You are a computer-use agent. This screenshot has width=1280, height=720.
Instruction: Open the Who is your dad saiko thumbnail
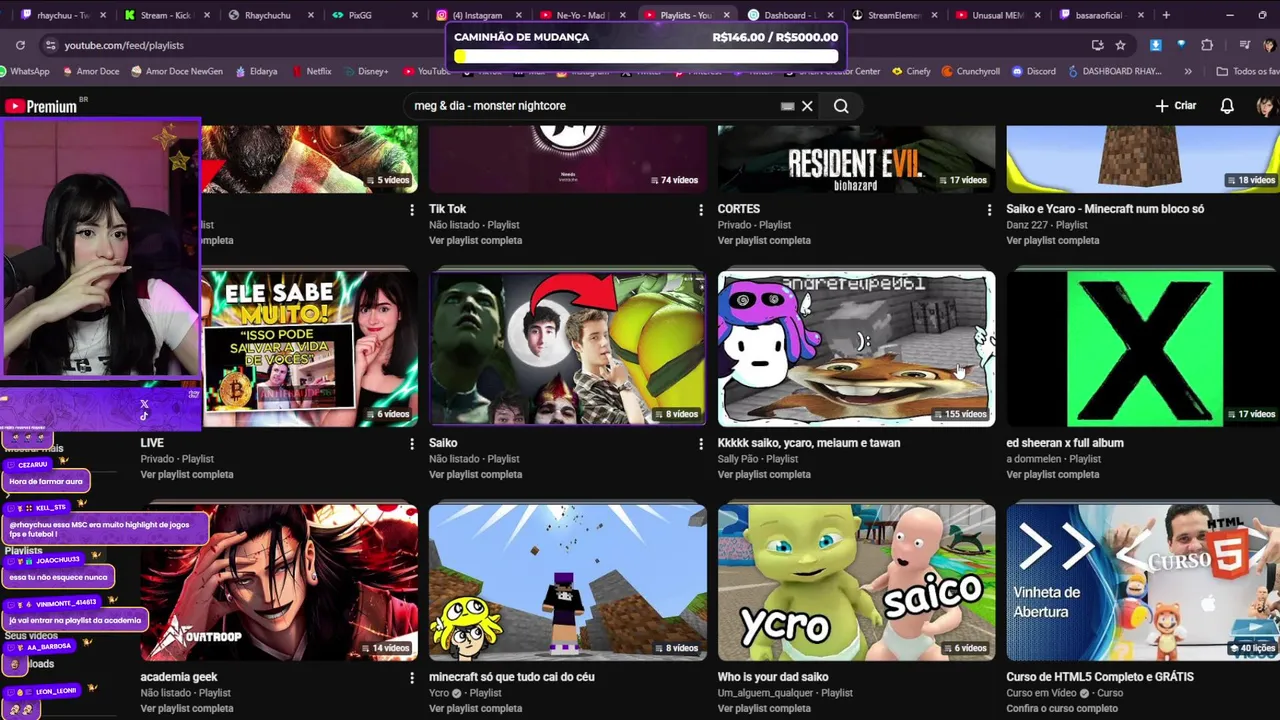856,582
